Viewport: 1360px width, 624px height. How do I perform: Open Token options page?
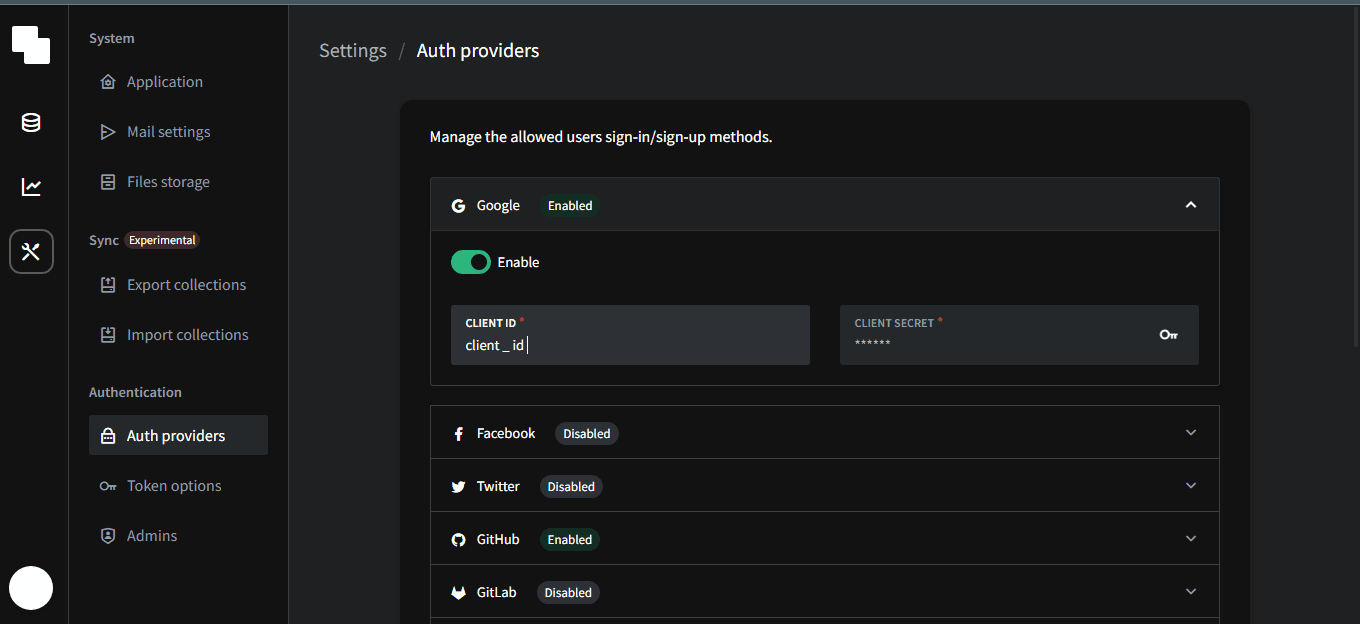pyautogui.click(x=178, y=486)
